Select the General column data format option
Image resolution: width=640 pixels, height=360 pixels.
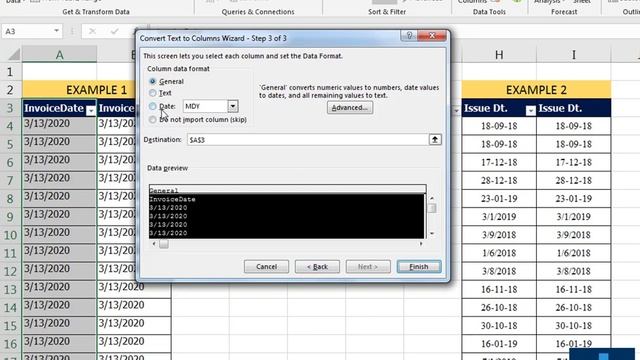153,82
